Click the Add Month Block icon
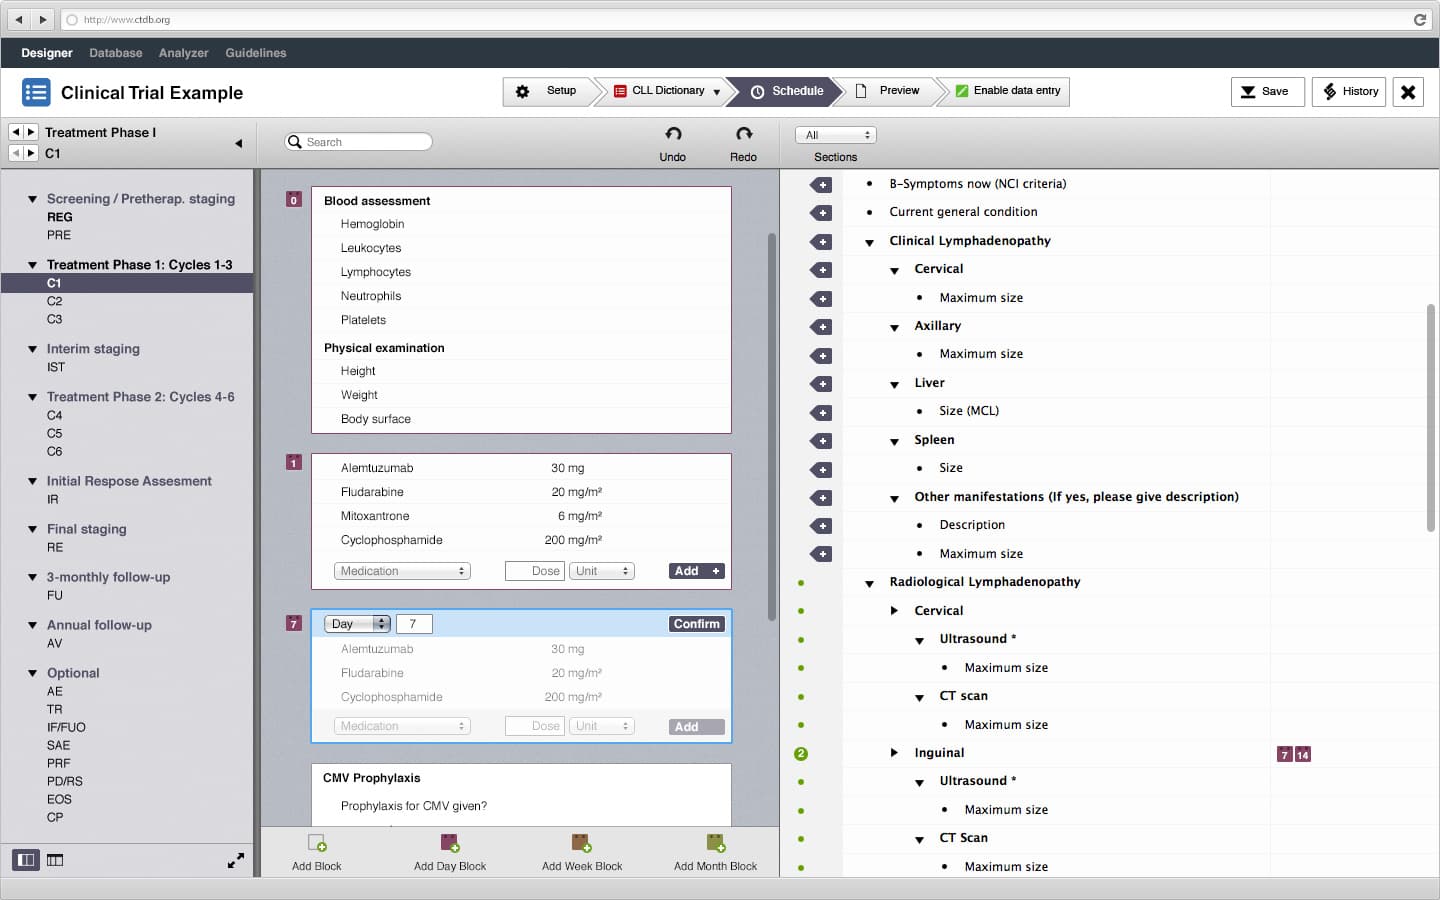1440x900 pixels. 715,843
